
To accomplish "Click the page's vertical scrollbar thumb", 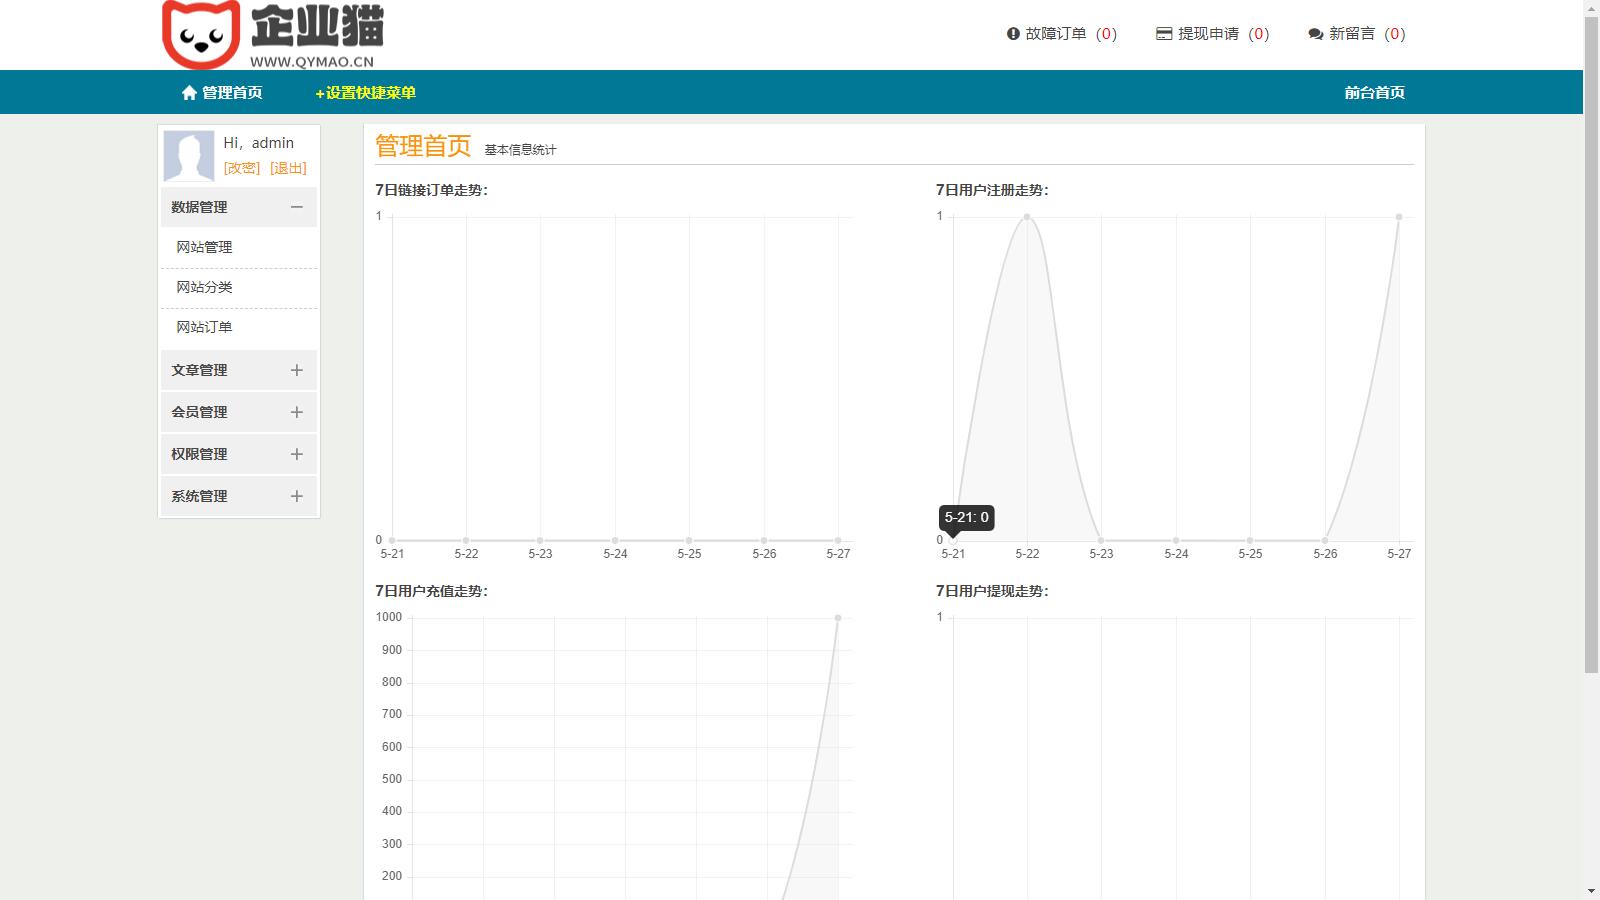I will [1591, 340].
